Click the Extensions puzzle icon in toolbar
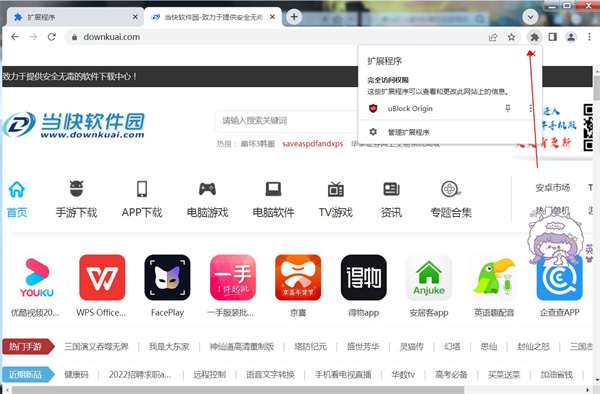 (534, 37)
